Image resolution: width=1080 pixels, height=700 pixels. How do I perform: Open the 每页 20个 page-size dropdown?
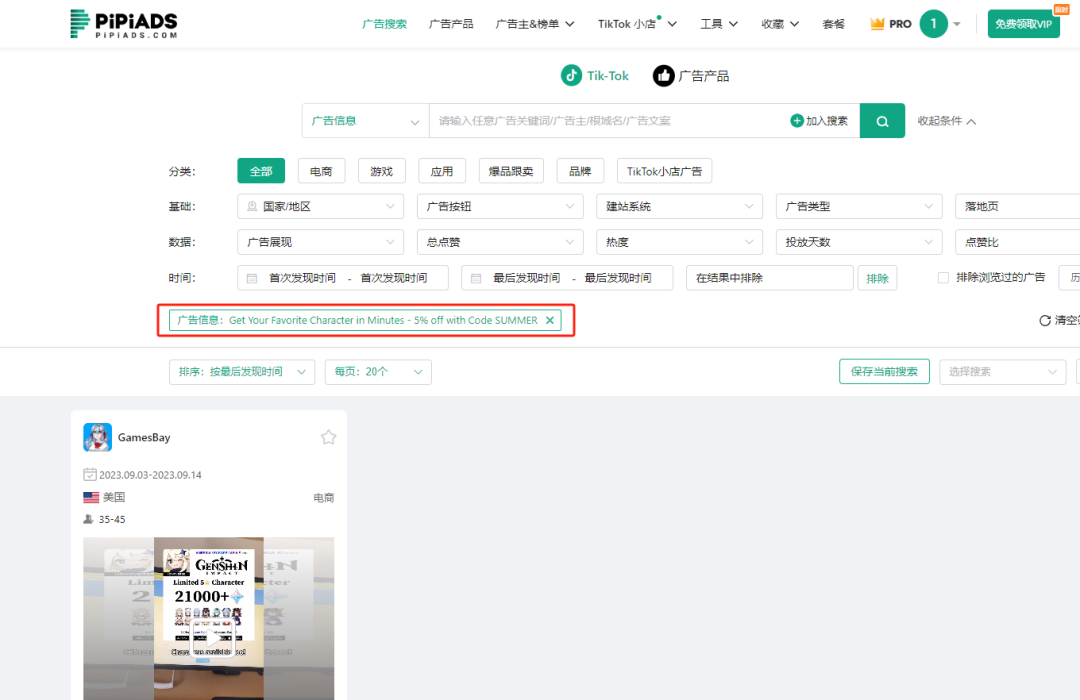378,371
